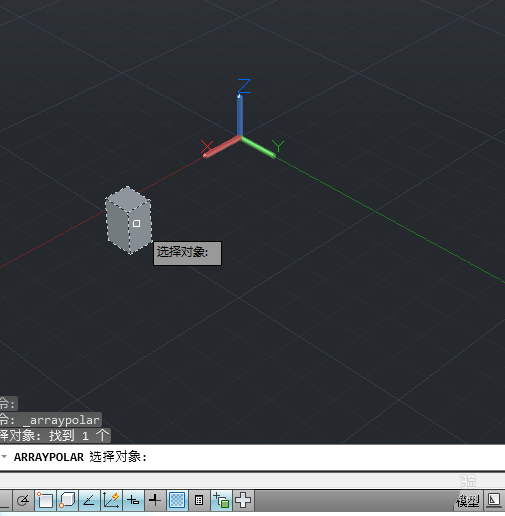The image size is (505, 516).
Task: Click the UCS icon Y axis
Action: point(258,147)
